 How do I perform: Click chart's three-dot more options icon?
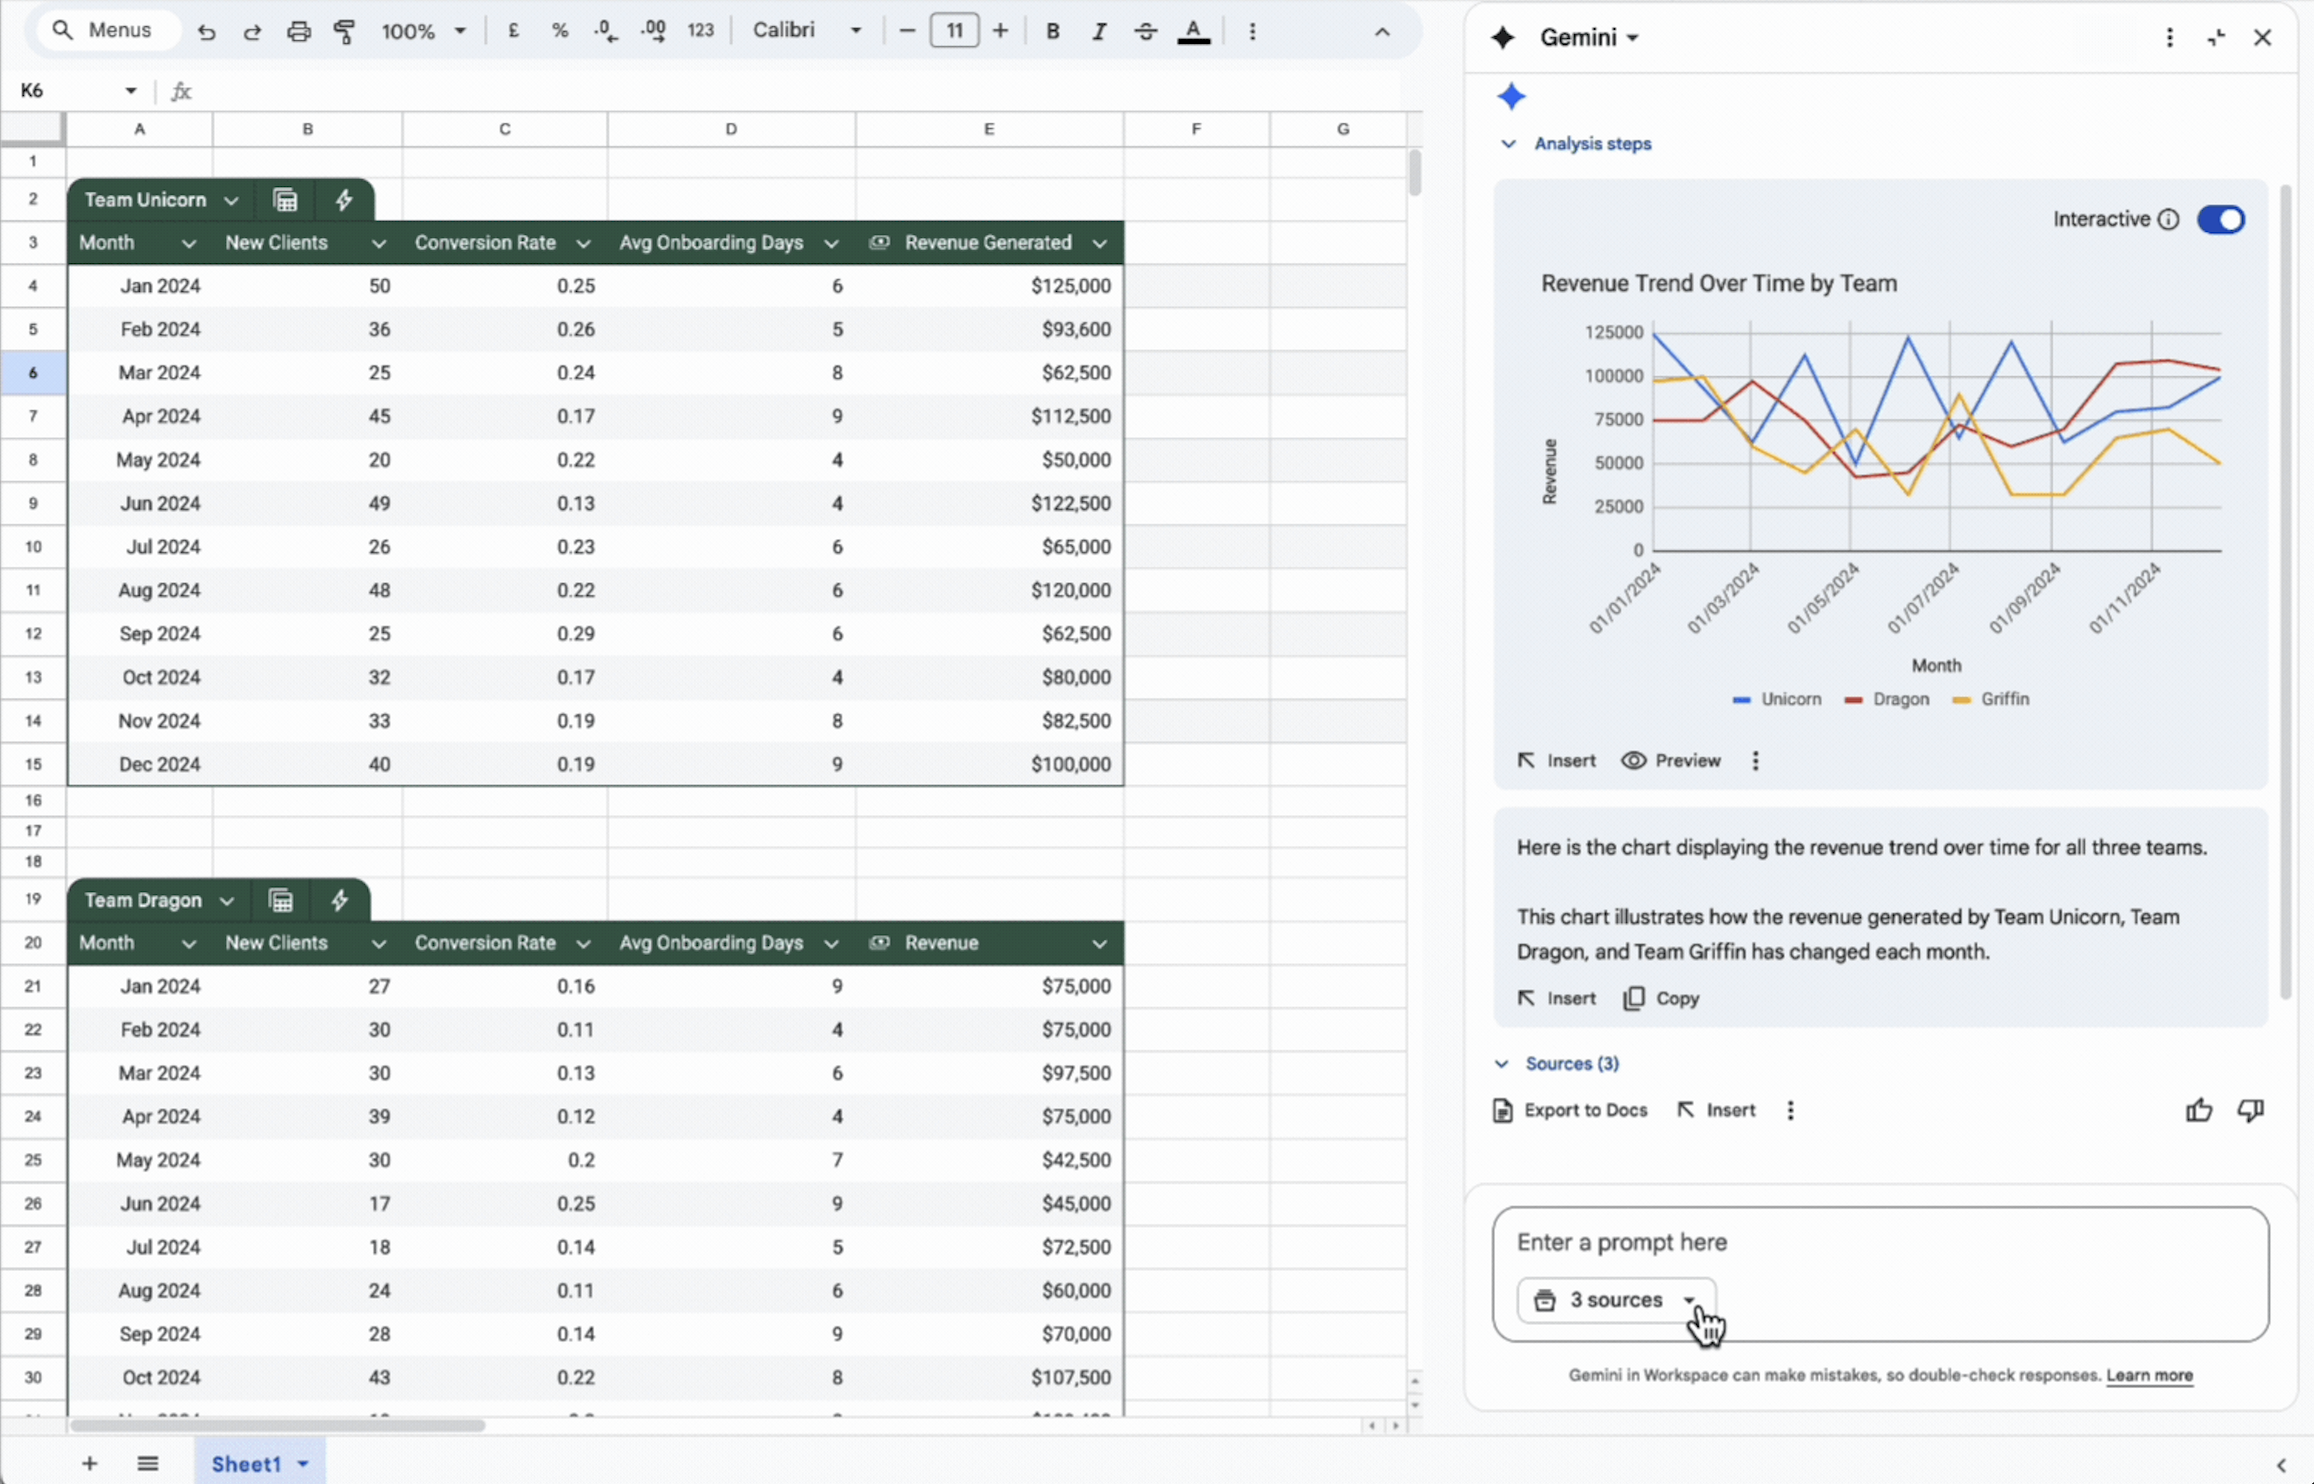[1755, 761]
